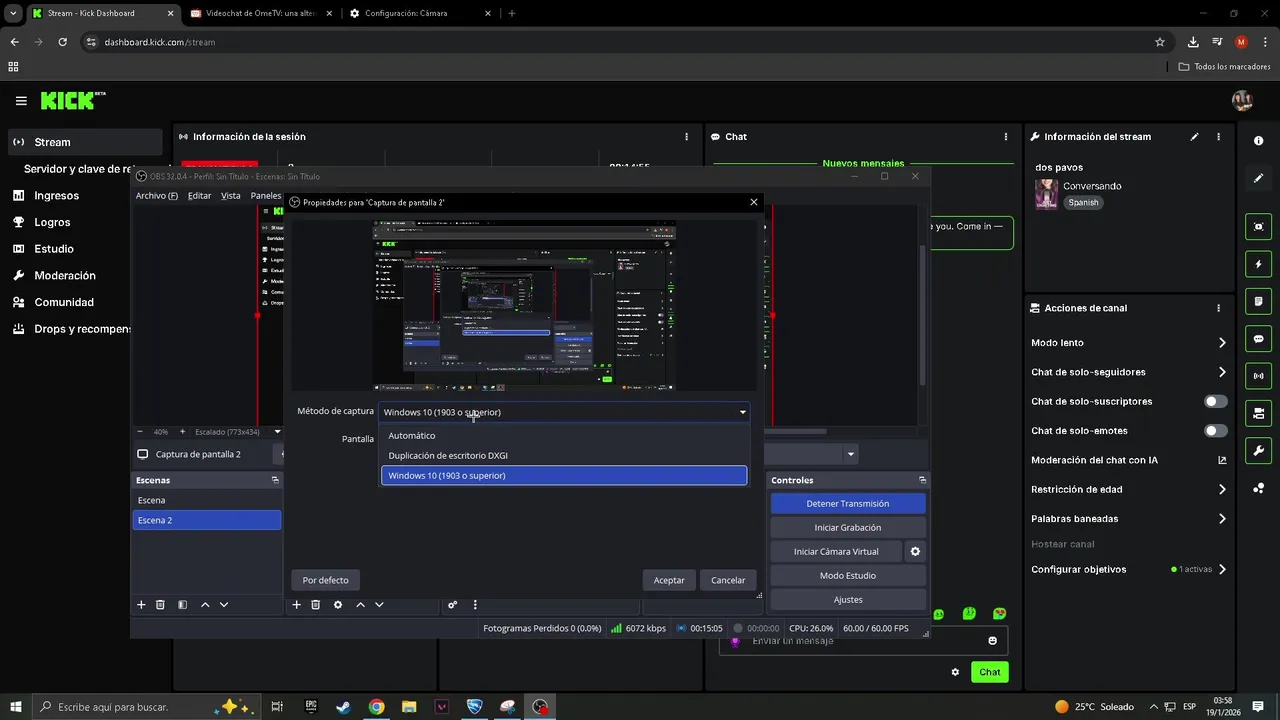Open the Método de captura dropdown
The height and width of the screenshot is (720, 1280).
coord(564,412)
